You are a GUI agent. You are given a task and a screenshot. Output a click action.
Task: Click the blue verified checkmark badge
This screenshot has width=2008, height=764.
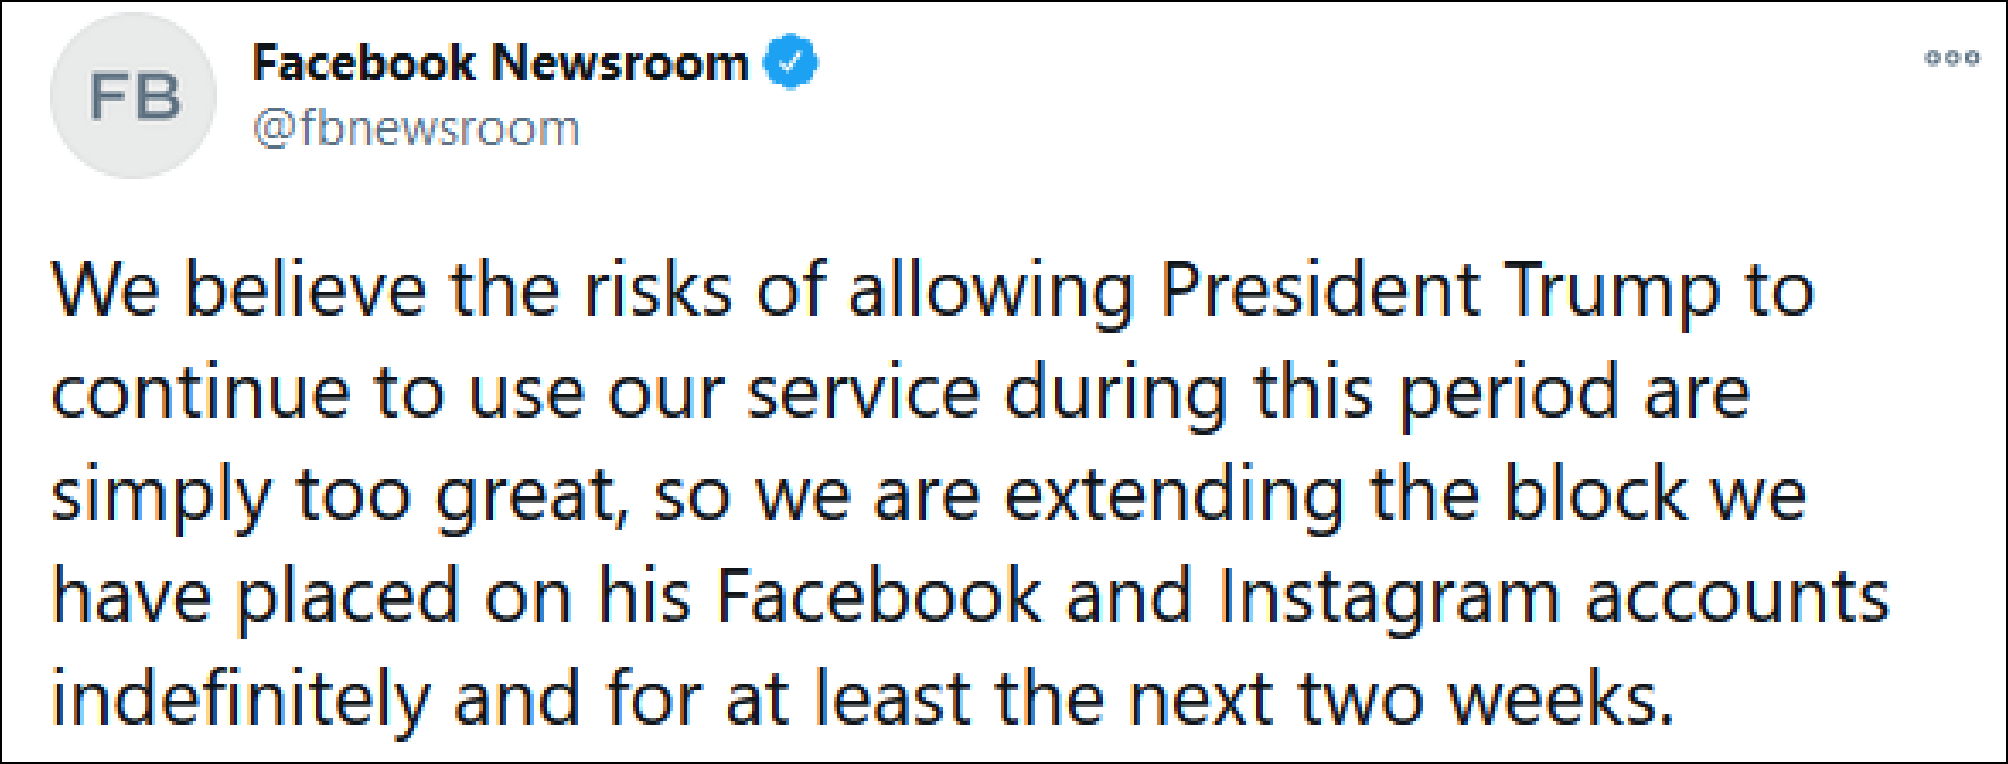point(791,62)
